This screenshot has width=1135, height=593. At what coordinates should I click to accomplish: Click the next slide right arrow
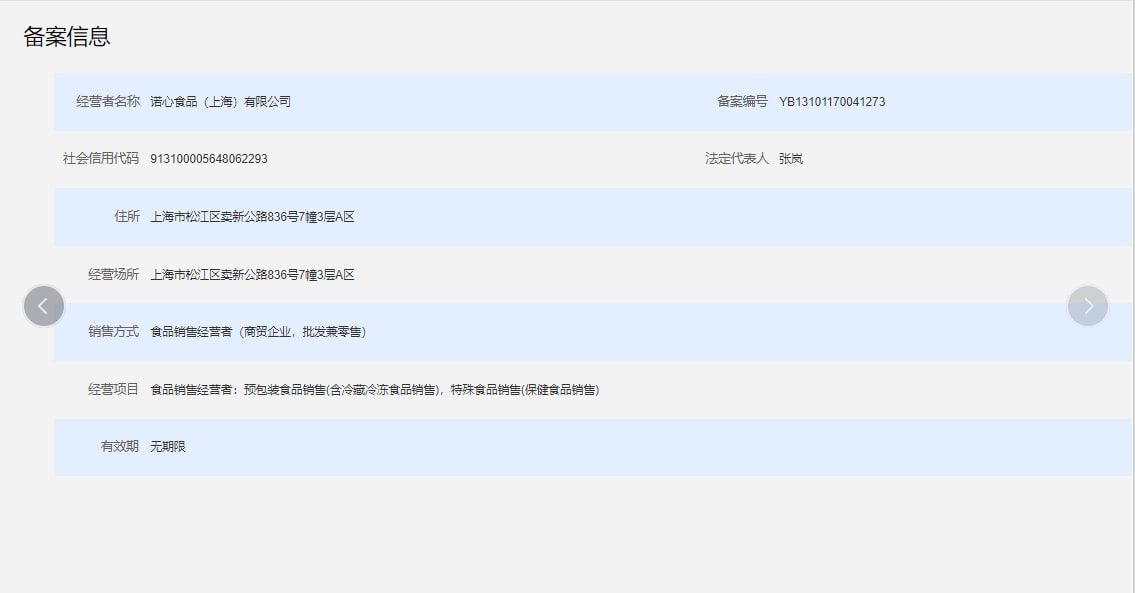[1088, 306]
